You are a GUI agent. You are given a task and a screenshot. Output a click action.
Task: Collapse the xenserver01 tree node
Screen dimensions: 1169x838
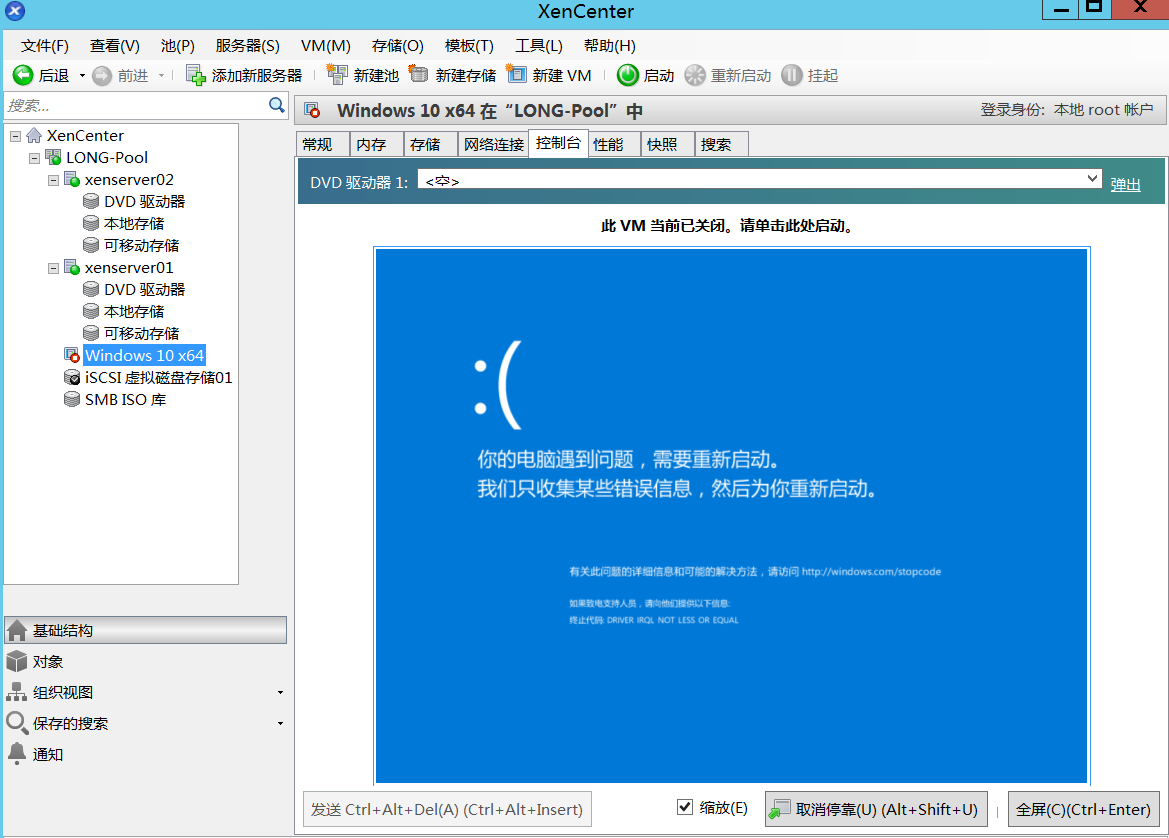point(53,268)
